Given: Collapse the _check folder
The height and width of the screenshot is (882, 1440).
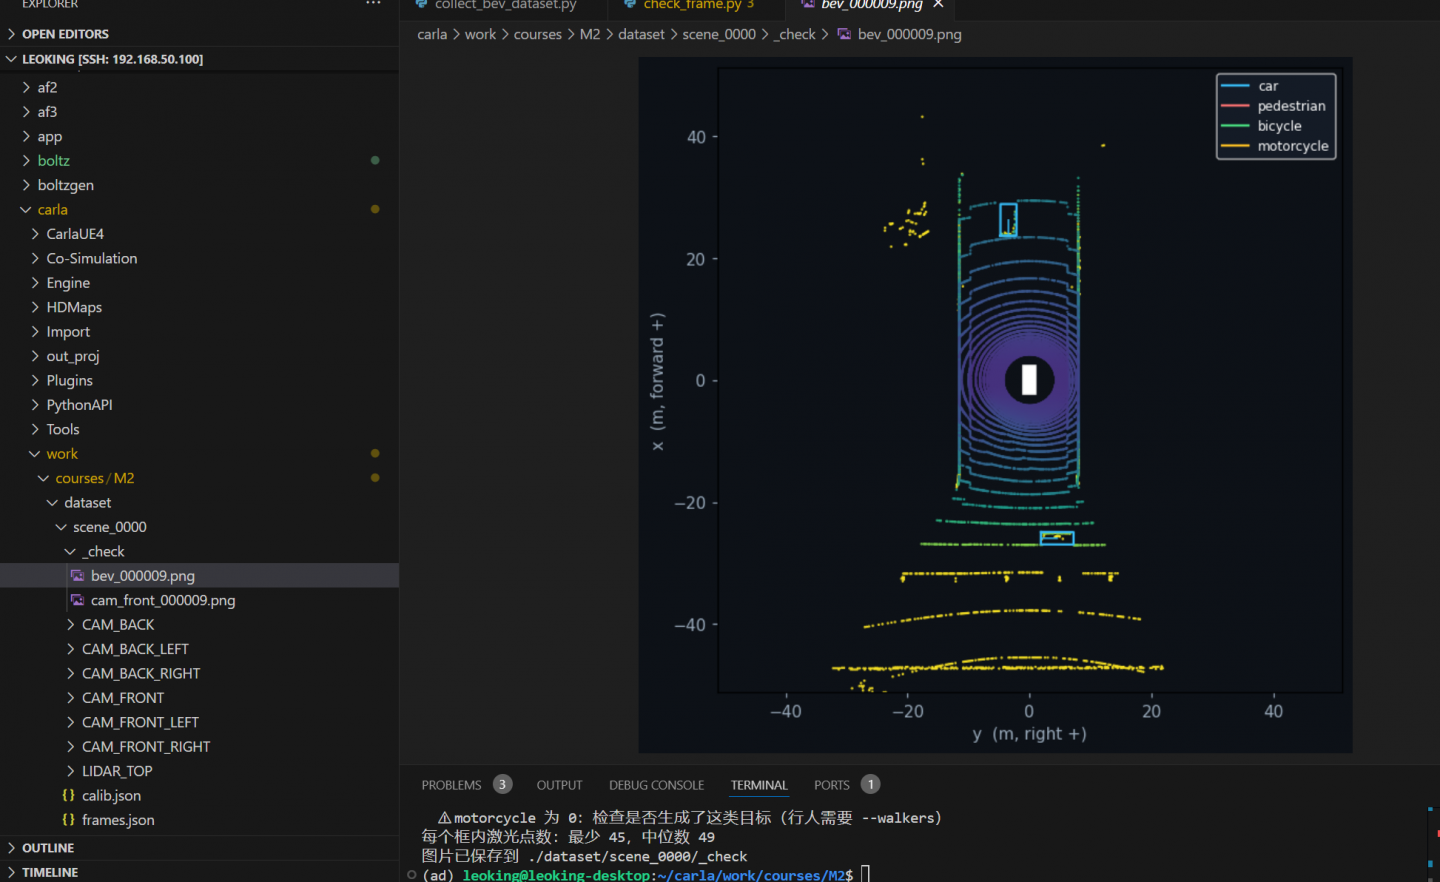Looking at the screenshot, I should pyautogui.click(x=104, y=552).
